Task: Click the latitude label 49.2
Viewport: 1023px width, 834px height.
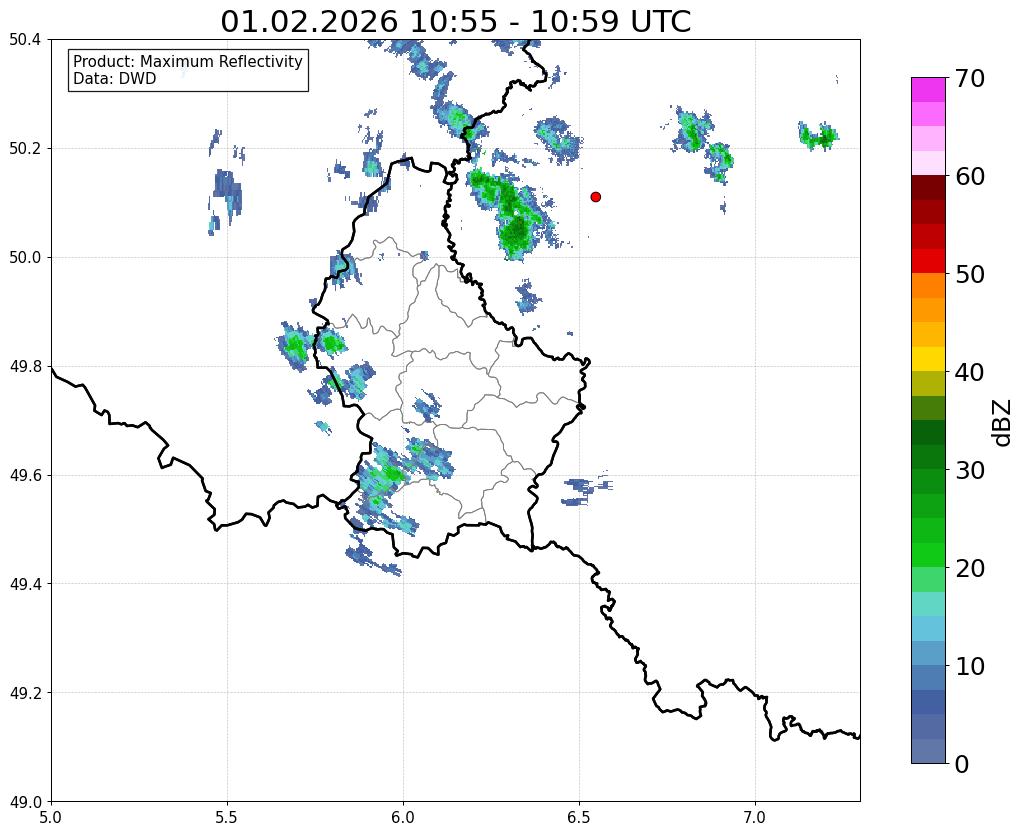Action: point(25,693)
